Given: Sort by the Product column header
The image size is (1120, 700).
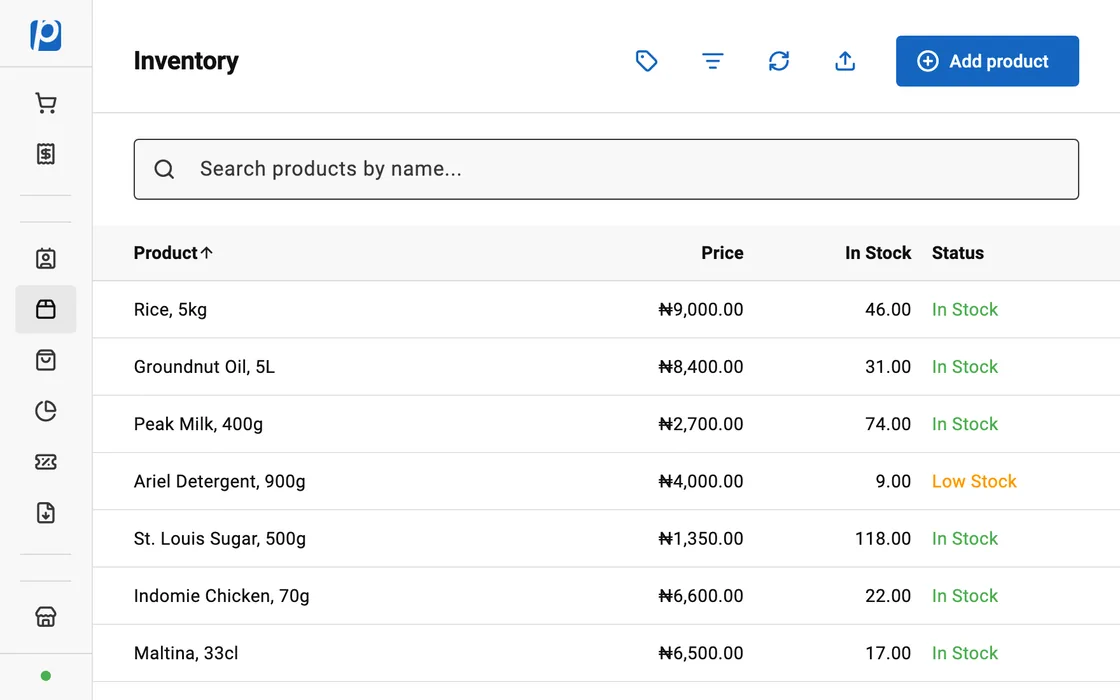Looking at the screenshot, I should 166,253.
